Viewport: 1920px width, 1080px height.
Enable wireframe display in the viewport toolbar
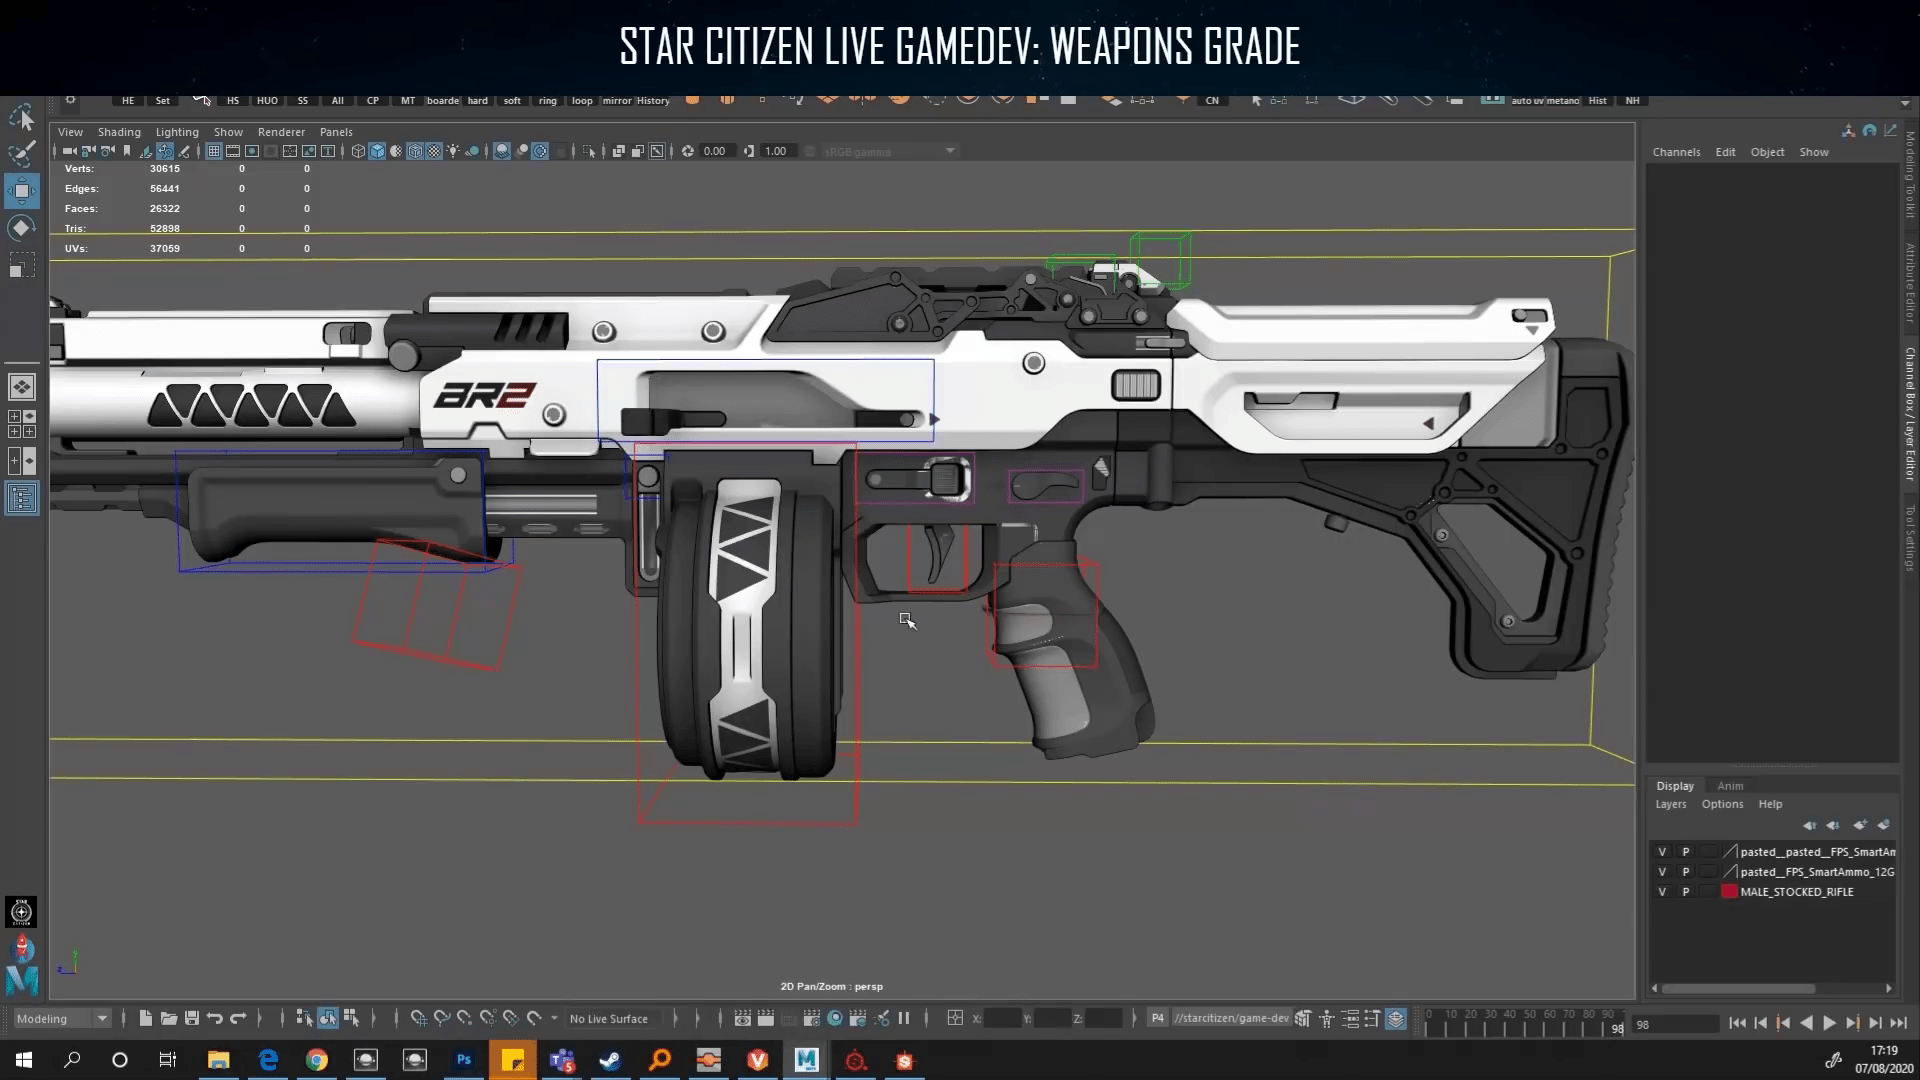point(358,151)
